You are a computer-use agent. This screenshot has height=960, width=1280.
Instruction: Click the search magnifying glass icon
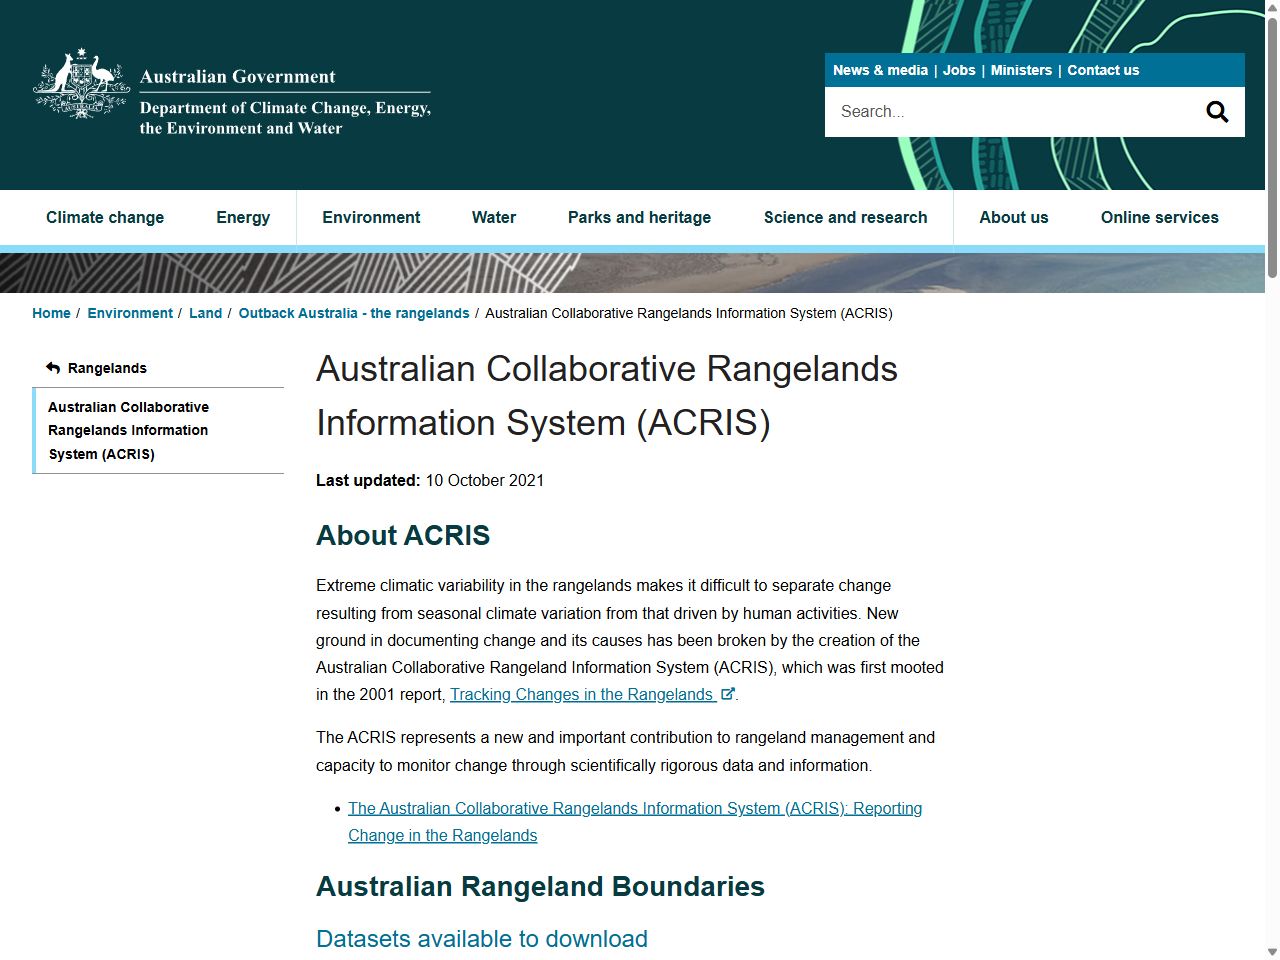click(1217, 111)
